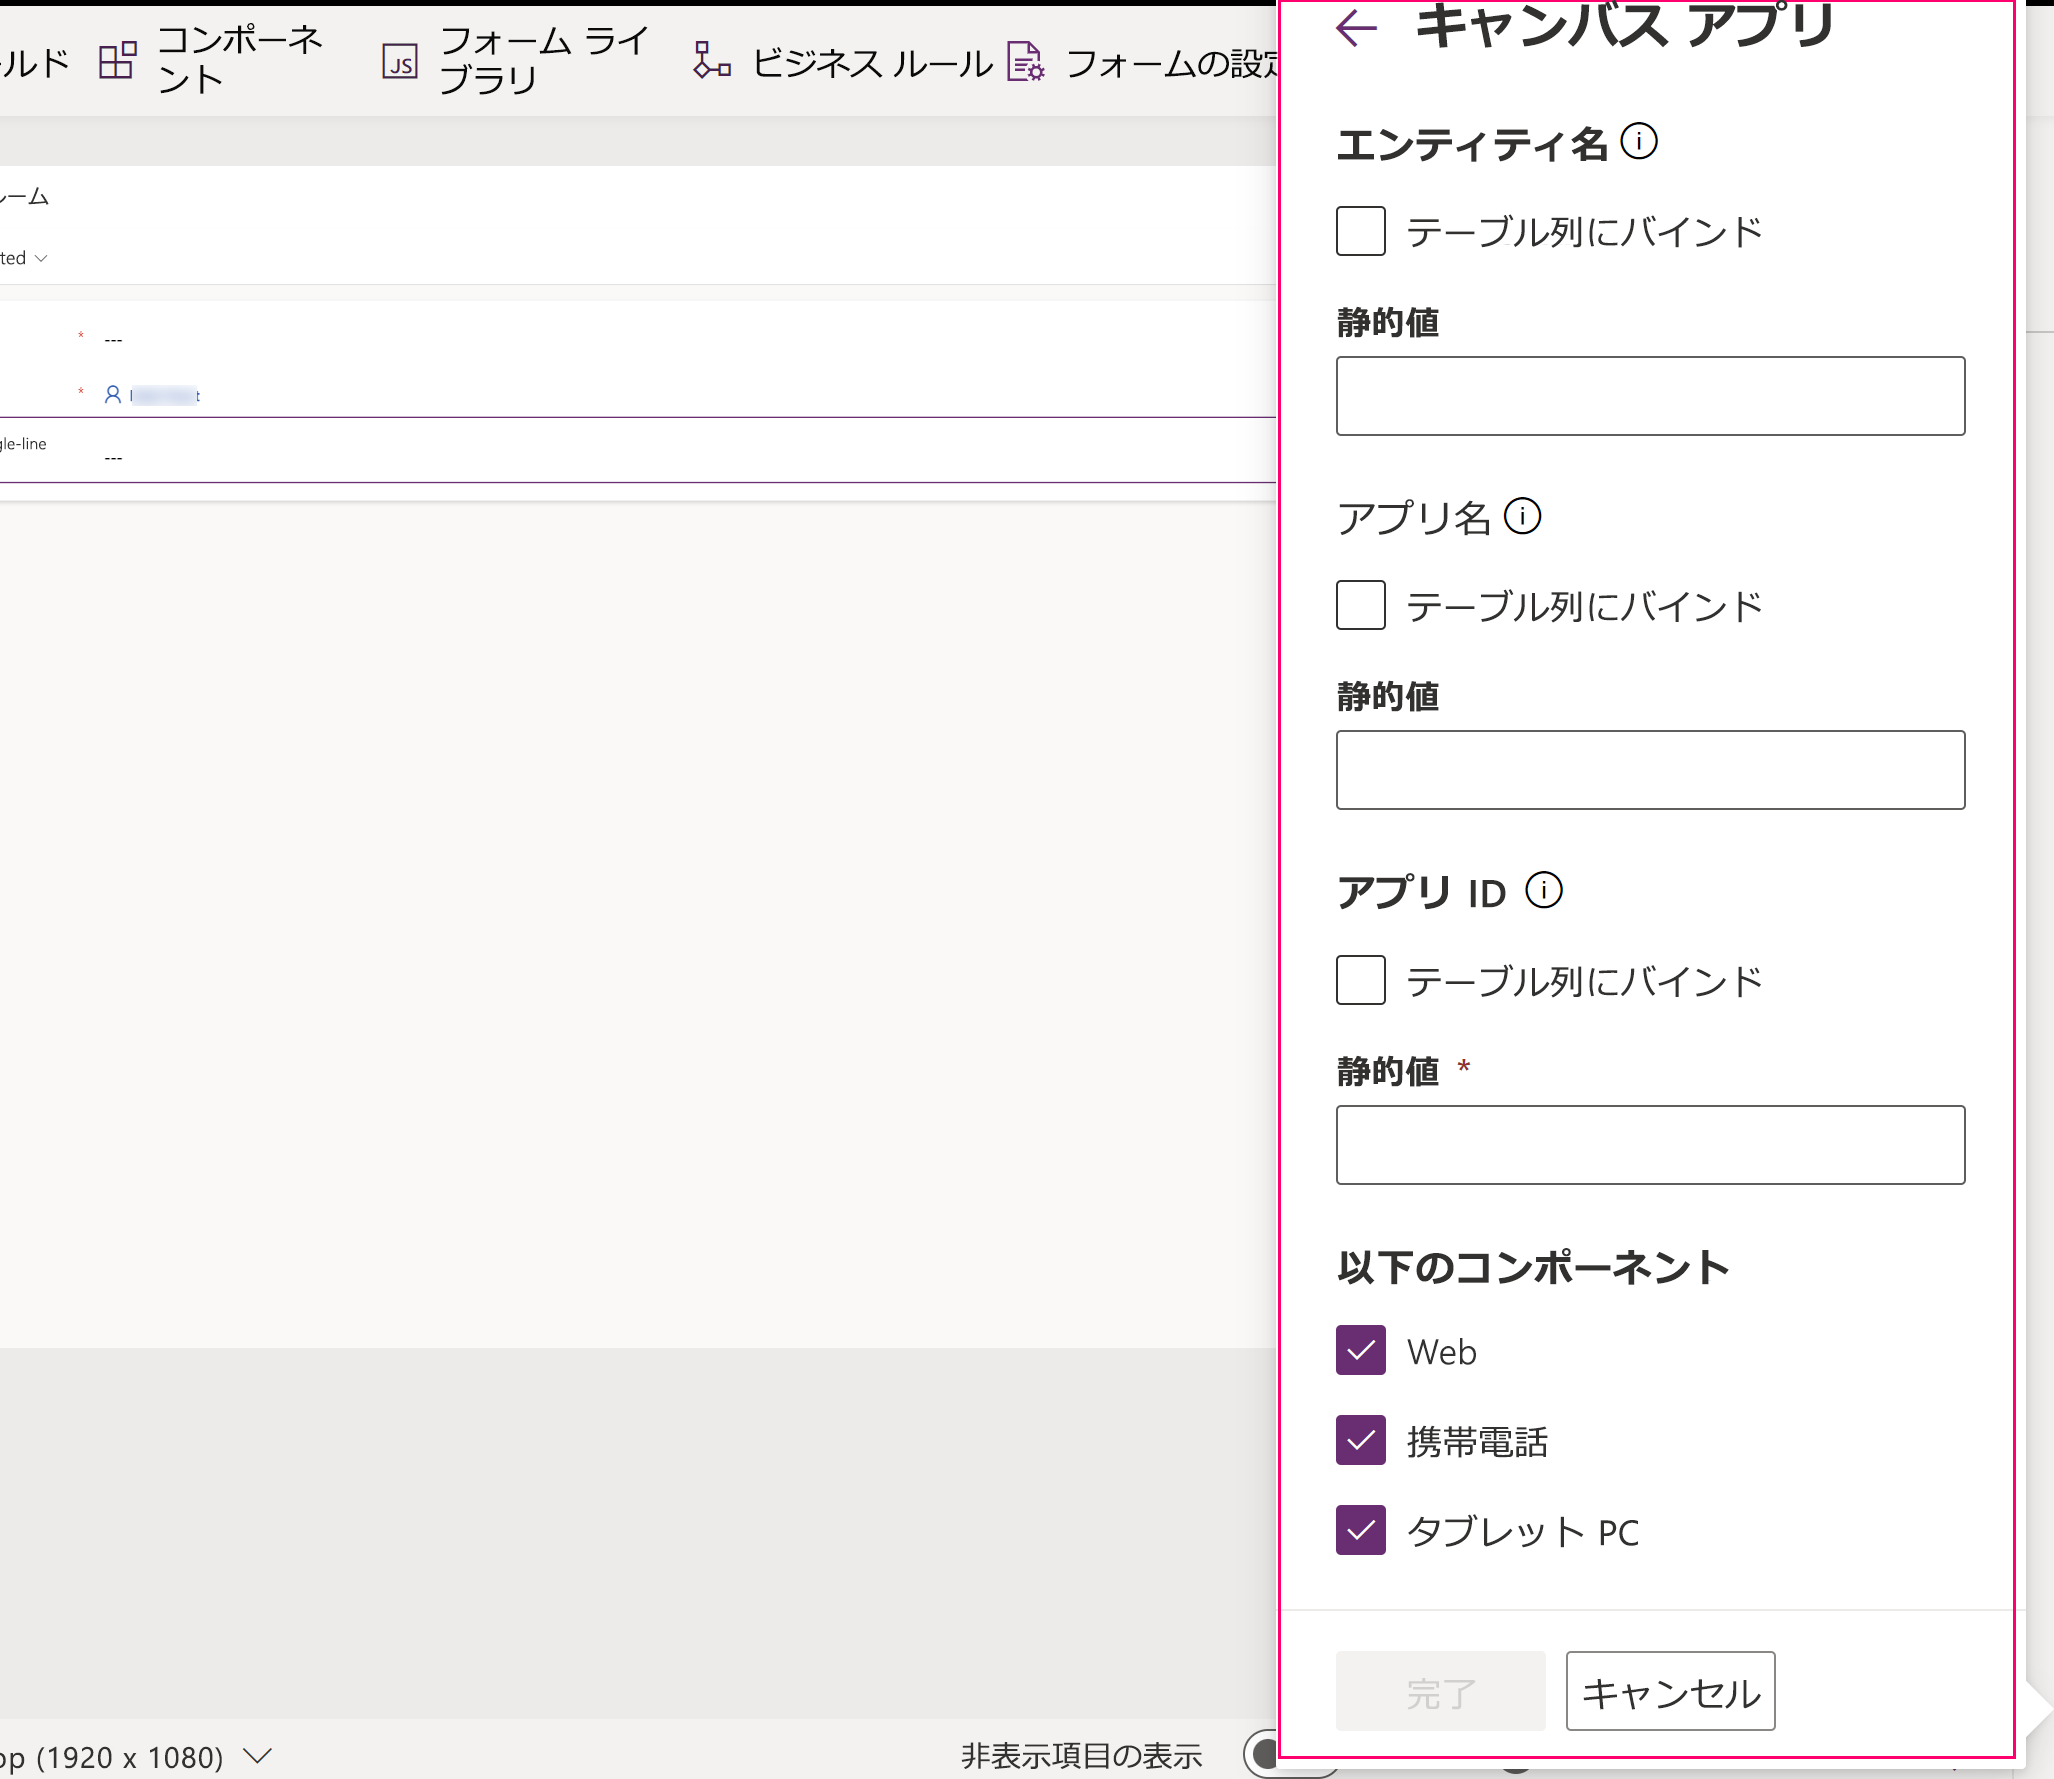Viewport: 2054px width, 1779px height.
Task: Focus the エンティティ名 静的値 input
Action: tap(1651, 396)
